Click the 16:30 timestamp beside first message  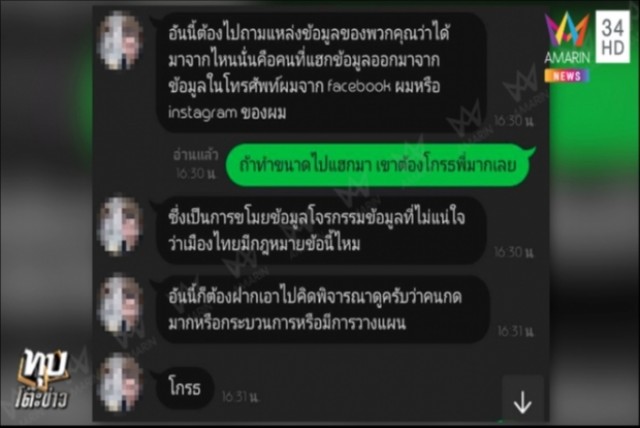tap(514, 121)
